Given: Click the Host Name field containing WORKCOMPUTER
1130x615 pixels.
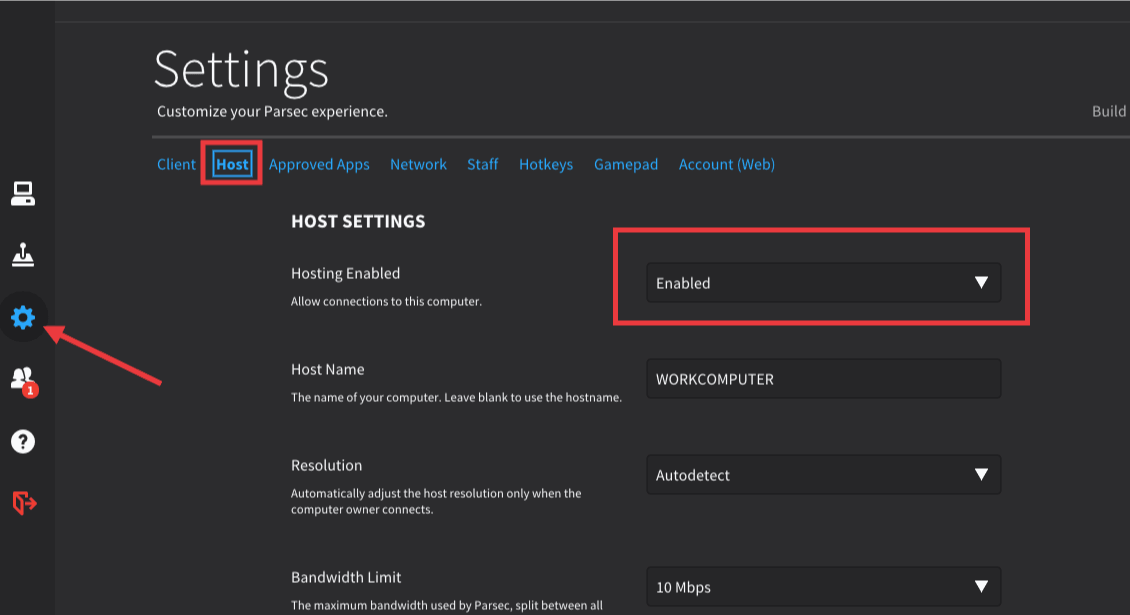Looking at the screenshot, I should pos(822,379).
